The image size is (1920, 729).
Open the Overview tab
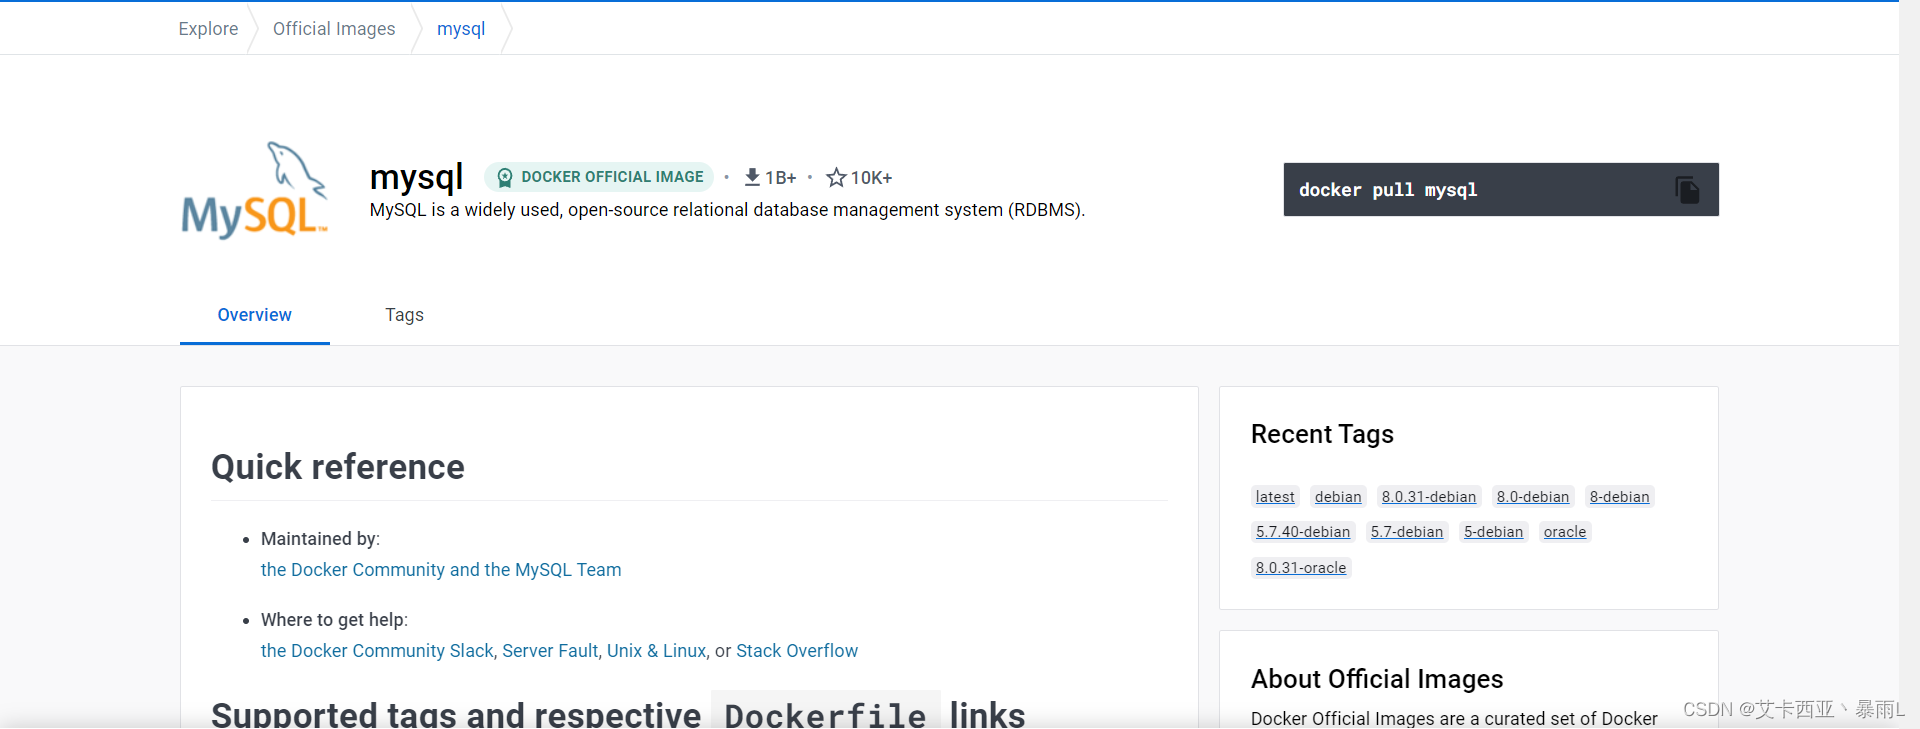coord(255,315)
